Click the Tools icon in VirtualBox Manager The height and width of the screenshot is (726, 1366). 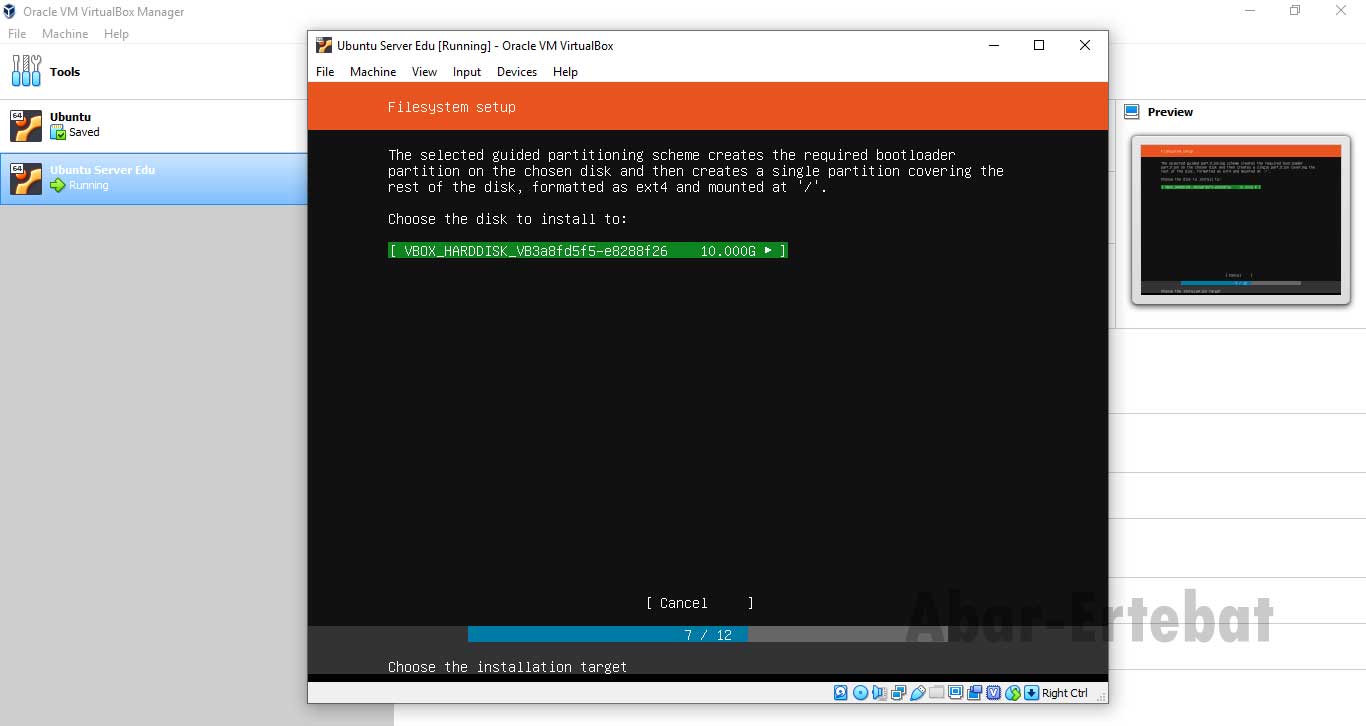point(27,71)
